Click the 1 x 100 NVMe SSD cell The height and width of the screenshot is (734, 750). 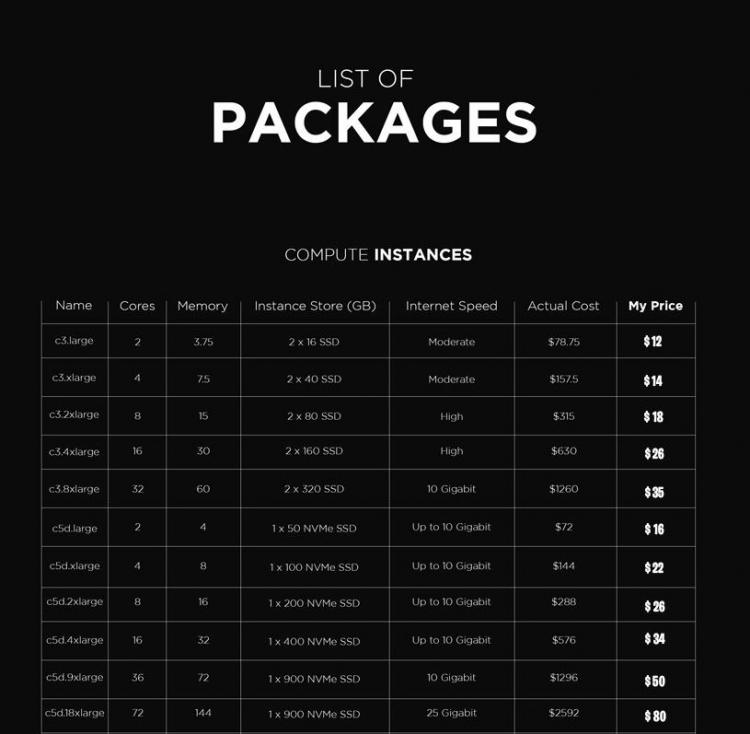tap(314, 567)
